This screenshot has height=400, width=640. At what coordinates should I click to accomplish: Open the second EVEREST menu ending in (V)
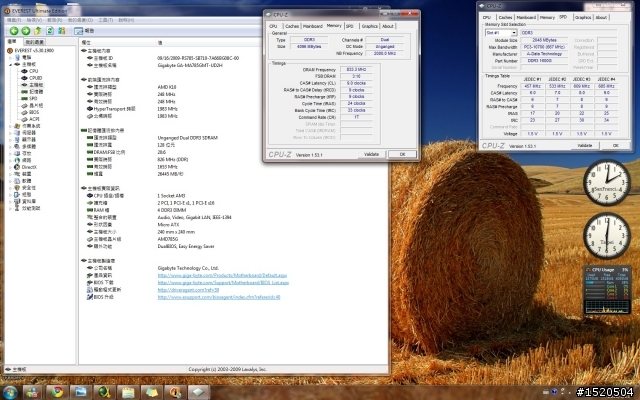pyautogui.click(x=34, y=20)
